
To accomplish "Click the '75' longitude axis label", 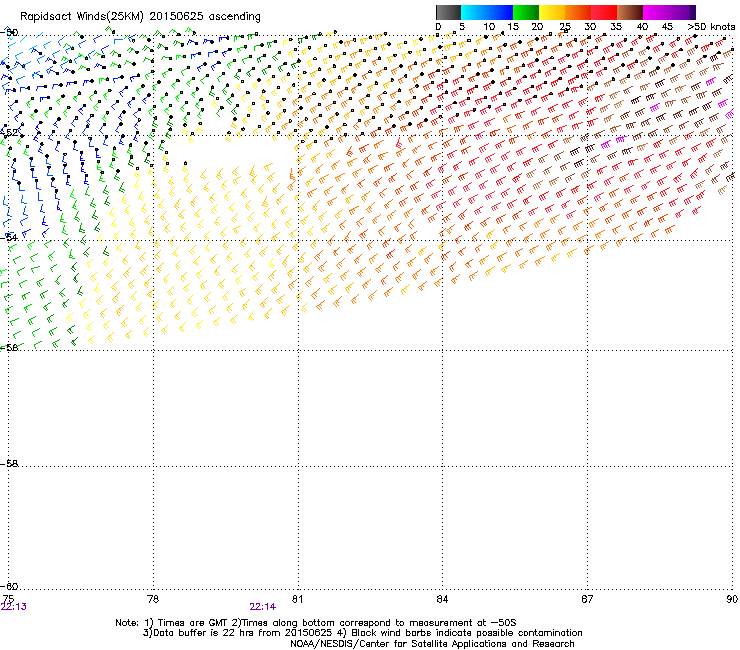I will pos(8,599).
